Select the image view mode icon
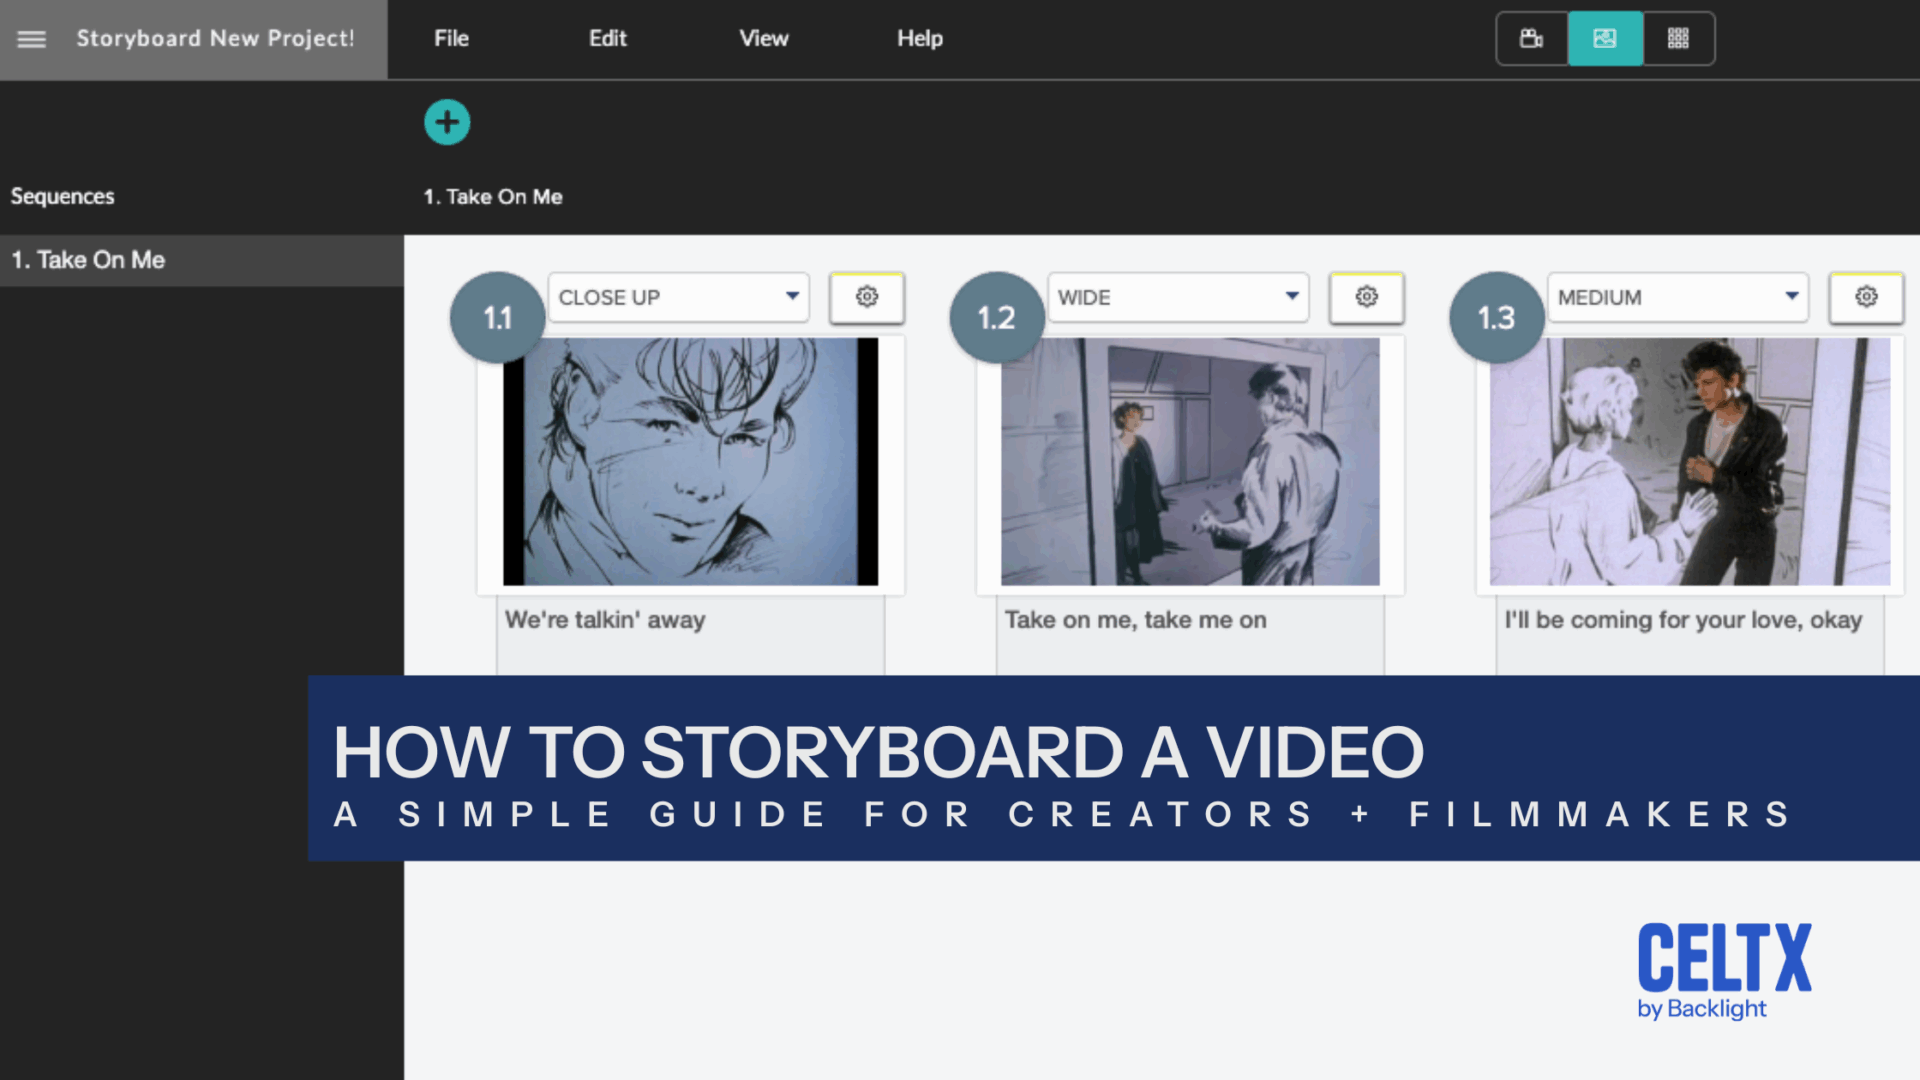1920x1080 pixels. point(1605,38)
